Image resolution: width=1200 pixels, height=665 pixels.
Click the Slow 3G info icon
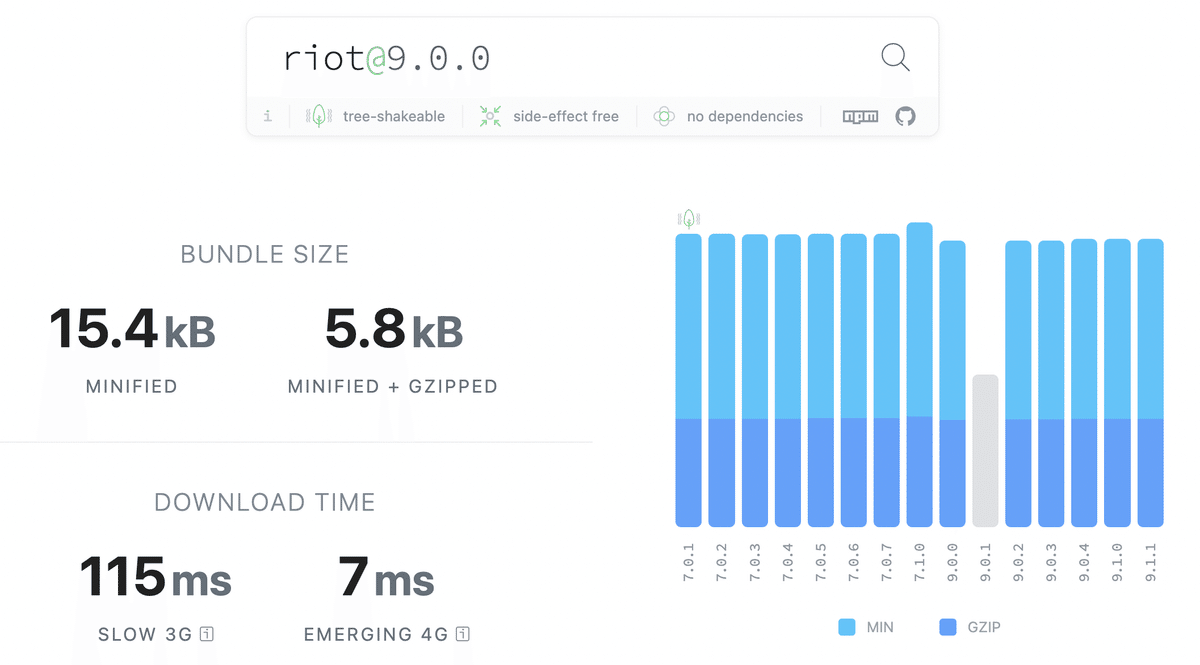point(207,634)
